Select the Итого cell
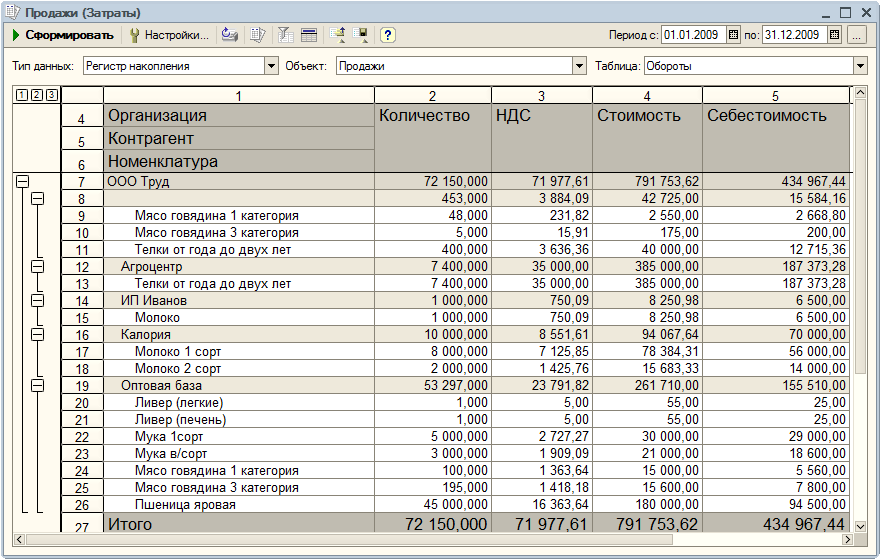Screen dimensions: 880x559 pyautogui.click(x=239, y=523)
